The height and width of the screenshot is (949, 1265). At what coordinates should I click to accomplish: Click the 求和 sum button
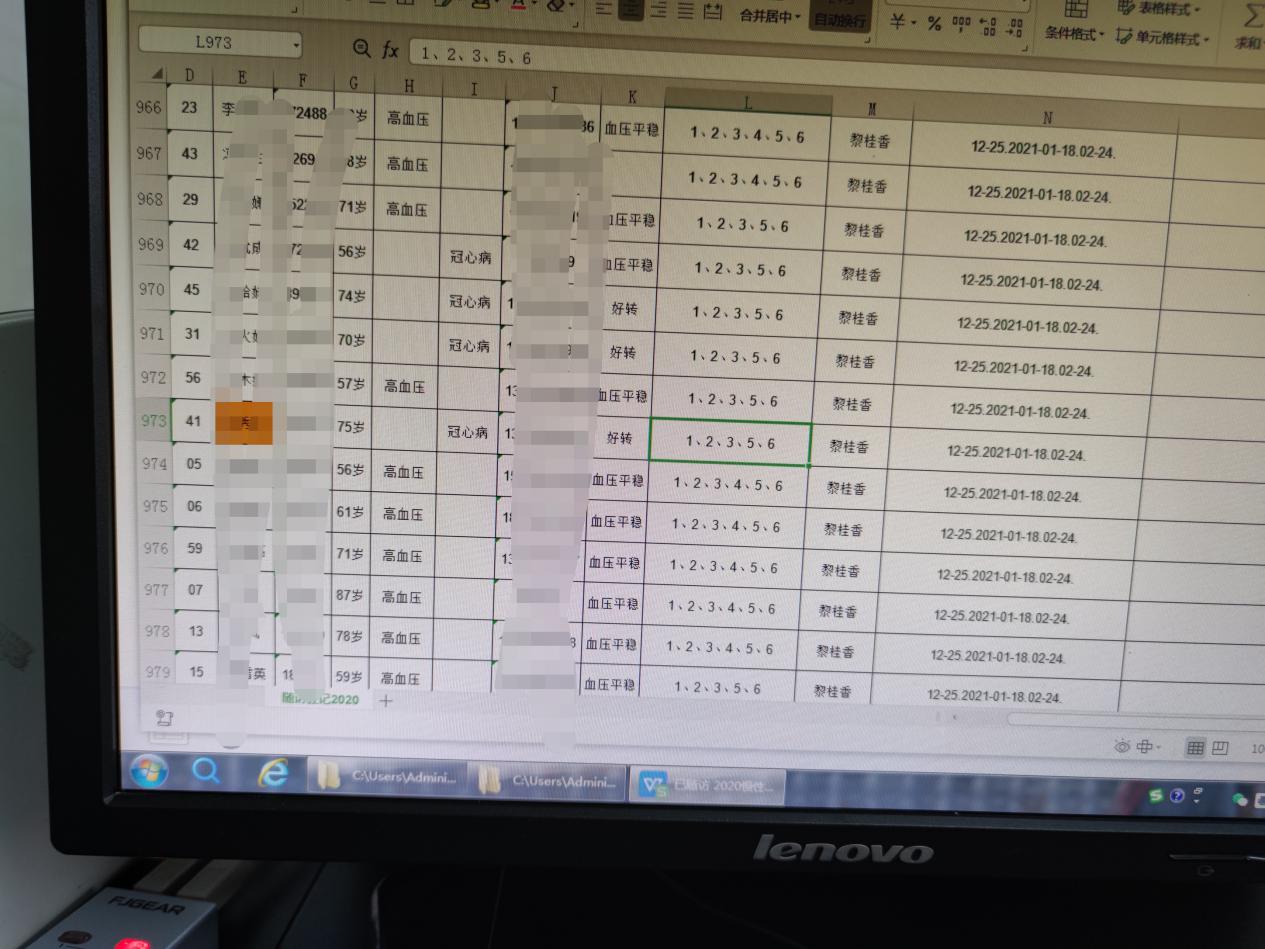click(1250, 43)
